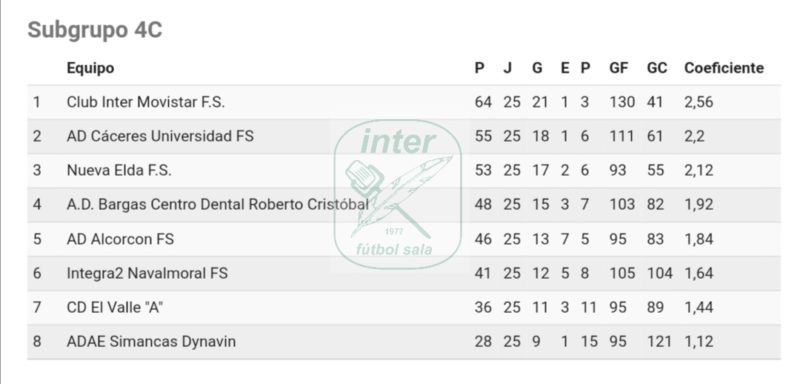Open AD Cáceres Universidad FS team row
Screen dimensions: 800x384
[404, 136]
